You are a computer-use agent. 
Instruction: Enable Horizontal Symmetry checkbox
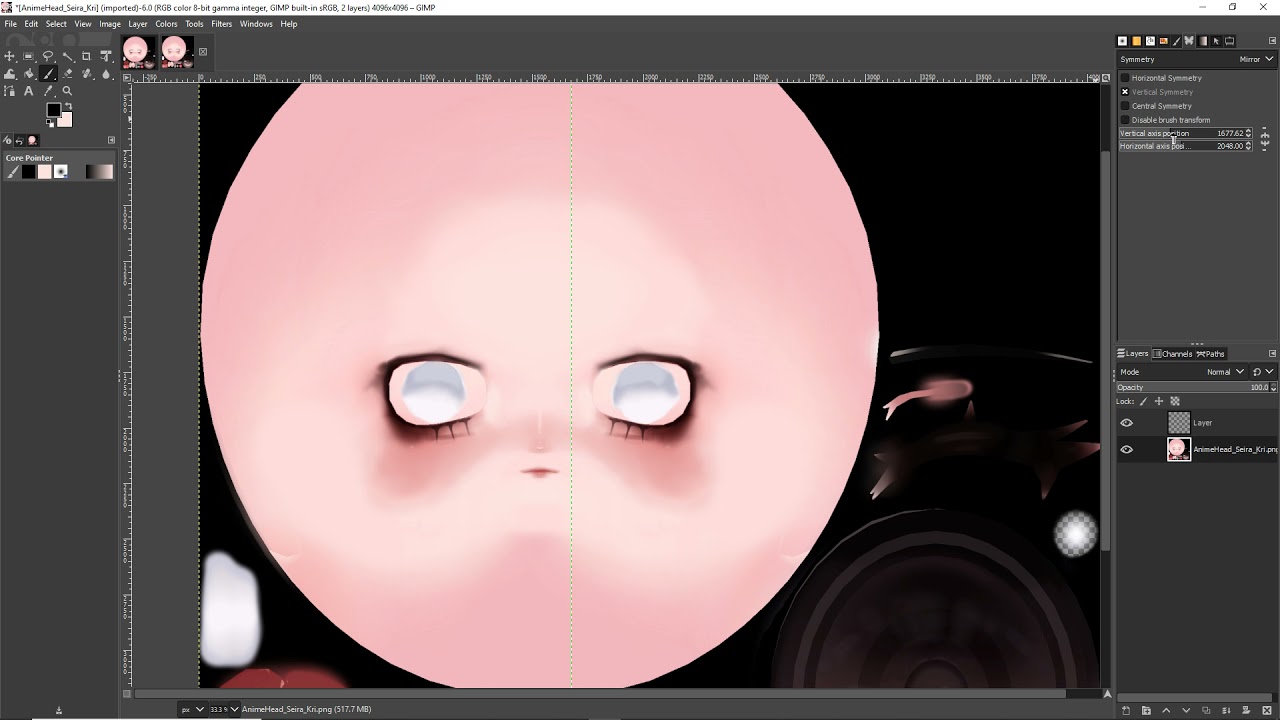click(x=1125, y=78)
